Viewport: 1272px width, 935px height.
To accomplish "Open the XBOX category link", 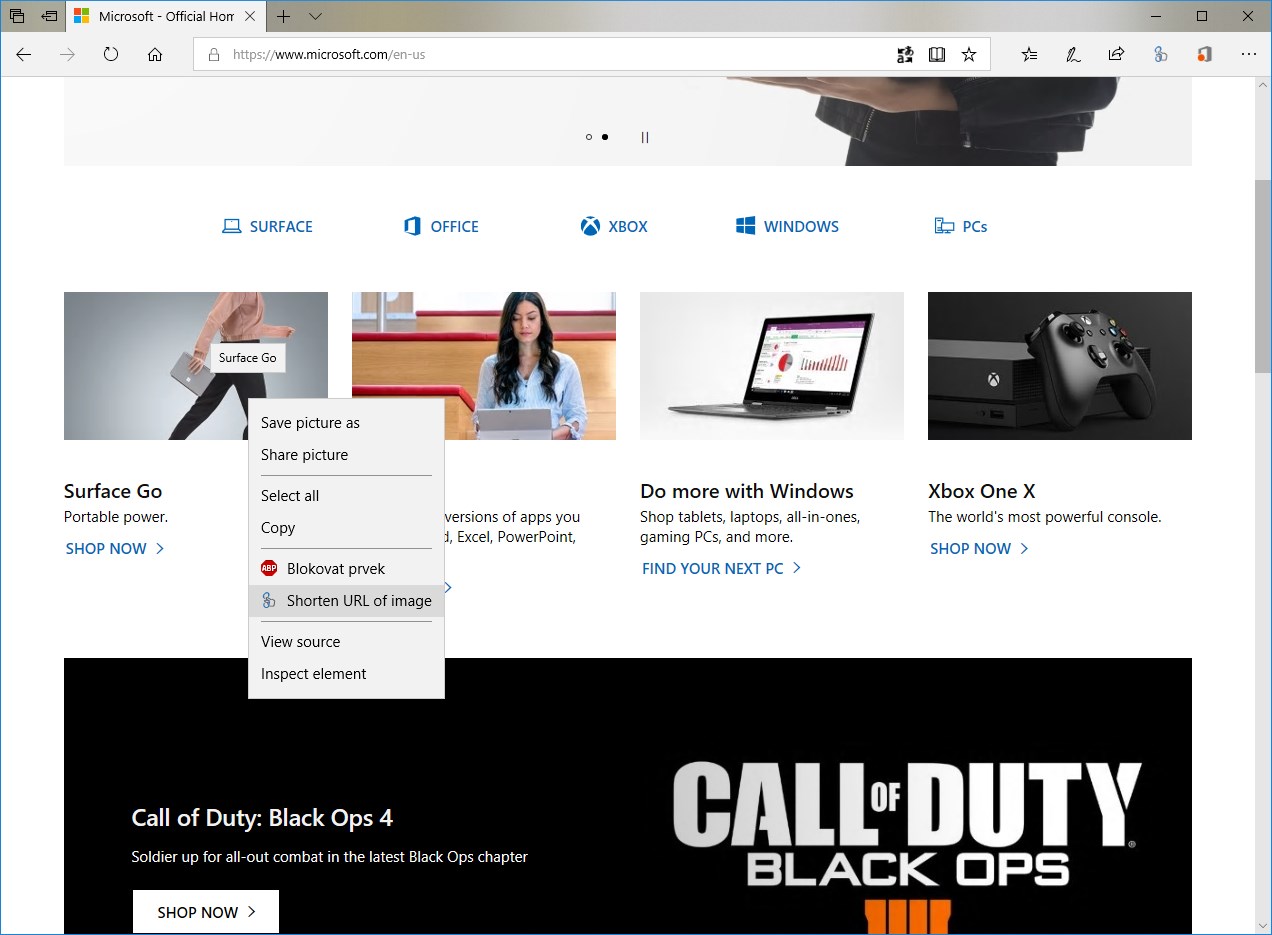I will pos(614,226).
